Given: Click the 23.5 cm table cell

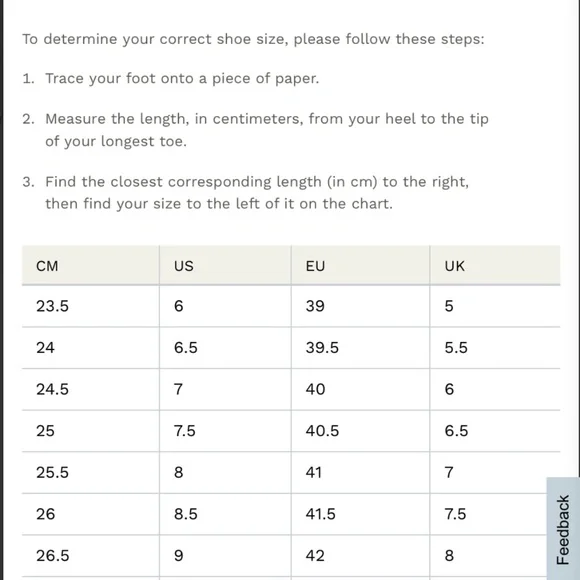Looking at the screenshot, I should click(x=91, y=306).
